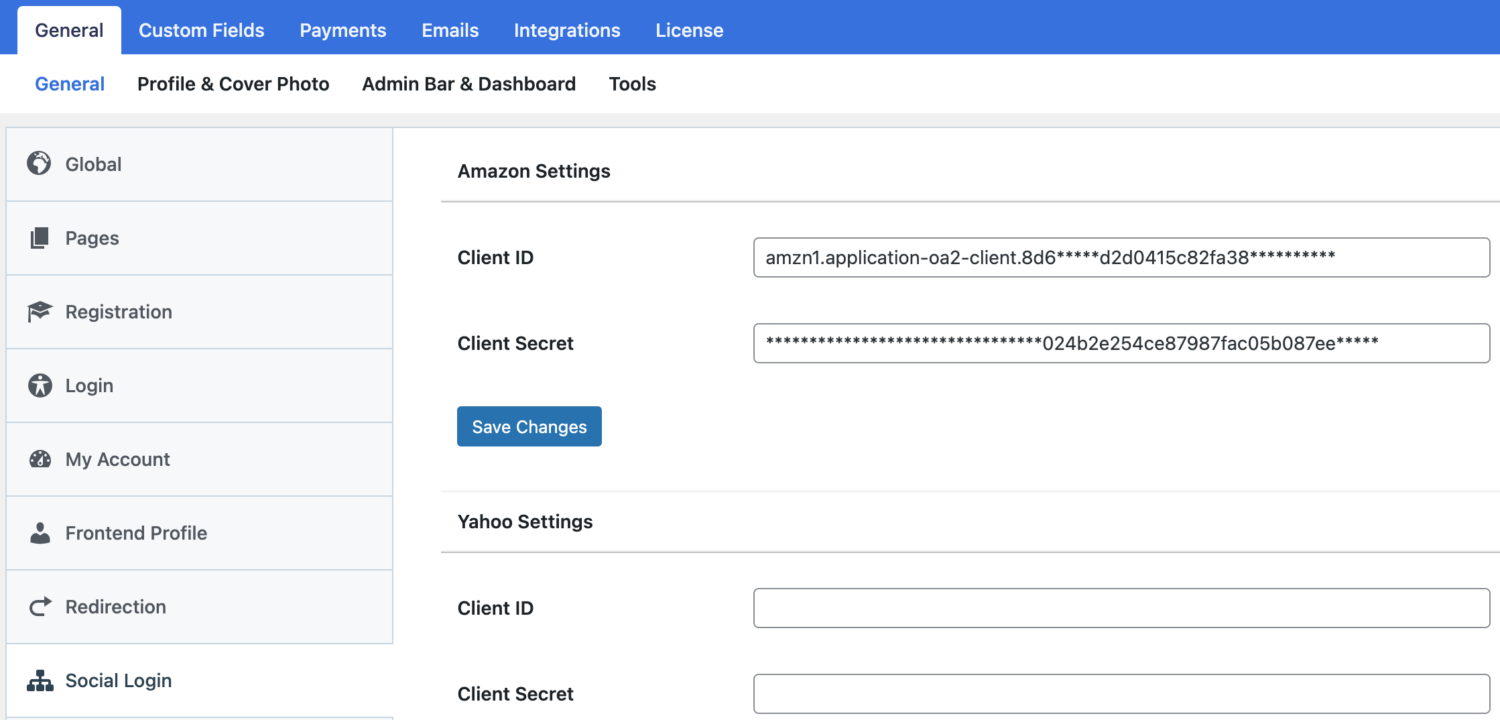
Task: Save Changes for Amazon Settings
Action: [529, 426]
